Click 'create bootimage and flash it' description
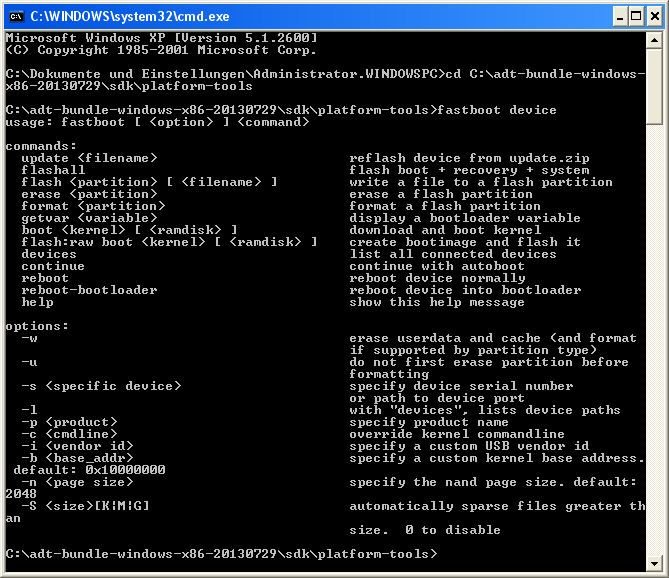The image size is (669, 578). pyautogui.click(x=465, y=242)
